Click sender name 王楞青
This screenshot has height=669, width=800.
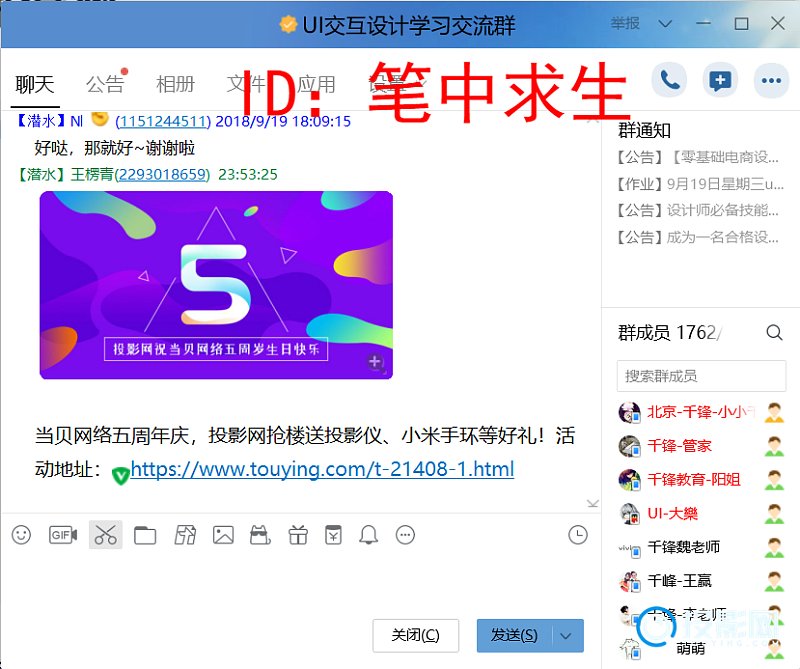[x=92, y=175]
